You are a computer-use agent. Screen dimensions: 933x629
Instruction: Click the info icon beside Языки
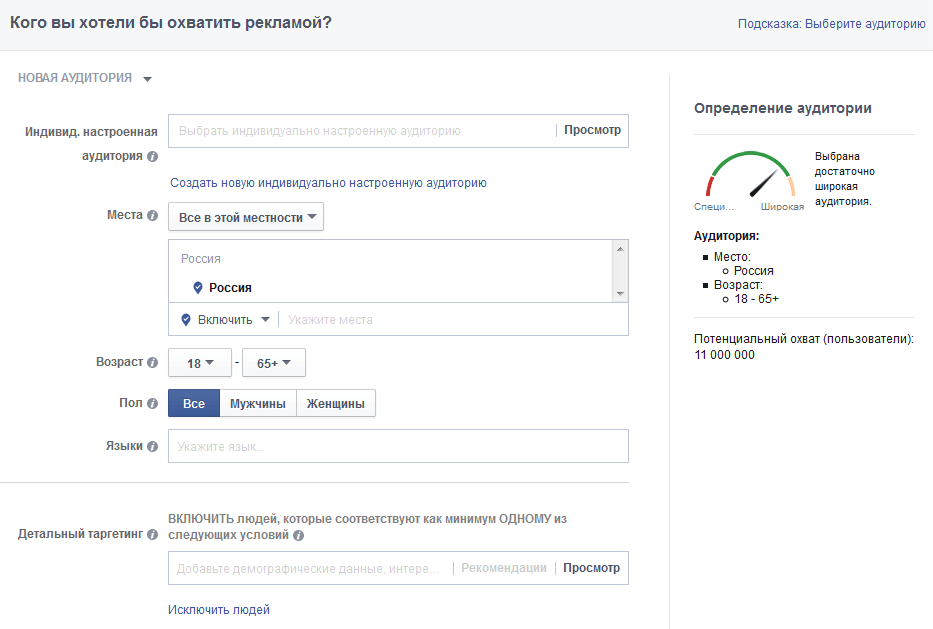point(153,447)
